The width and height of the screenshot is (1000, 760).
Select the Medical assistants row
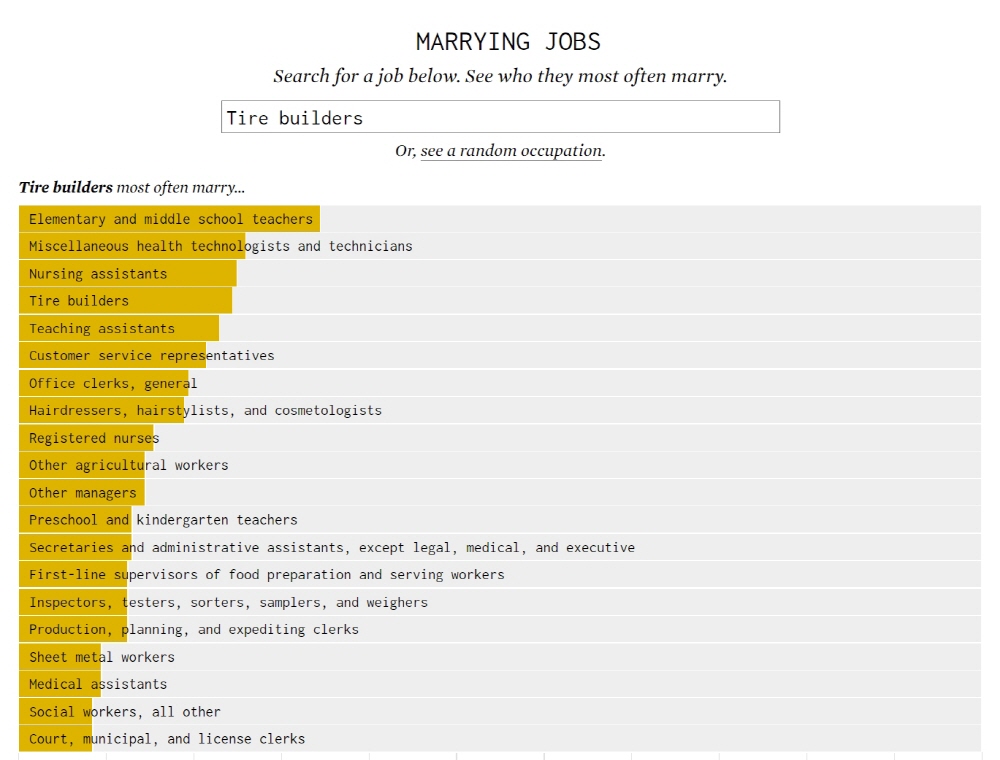click(98, 685)
